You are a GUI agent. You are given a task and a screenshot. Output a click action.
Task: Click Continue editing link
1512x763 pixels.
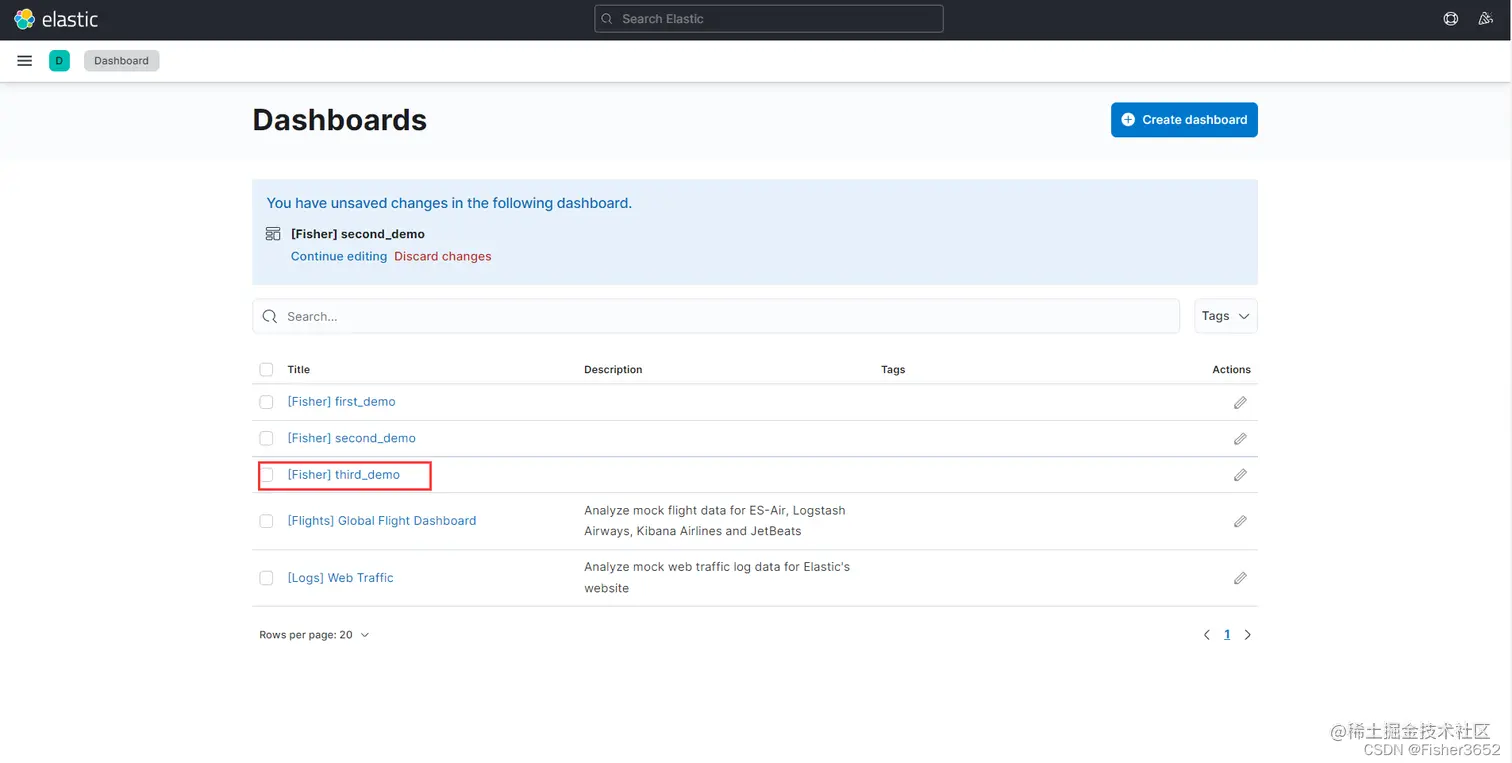pyautogui.click(x=339, y=257)
